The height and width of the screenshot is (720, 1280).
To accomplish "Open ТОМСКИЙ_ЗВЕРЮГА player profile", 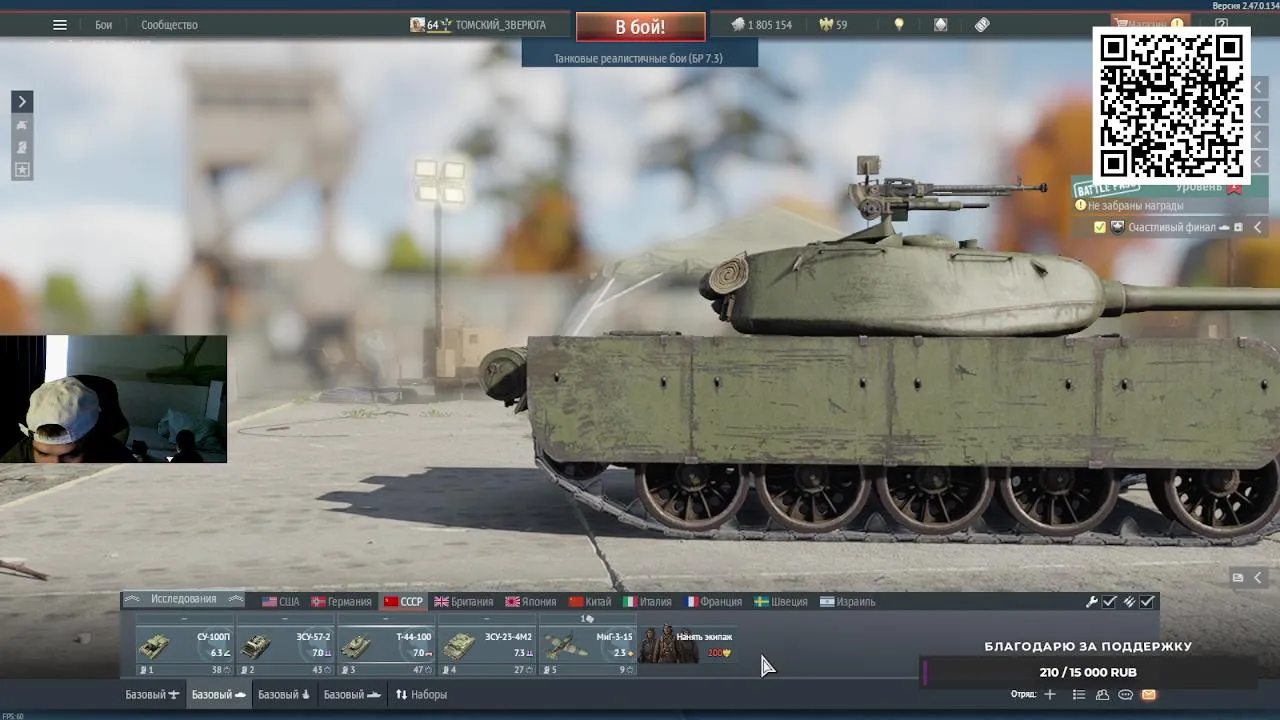I will click(500, 25).
